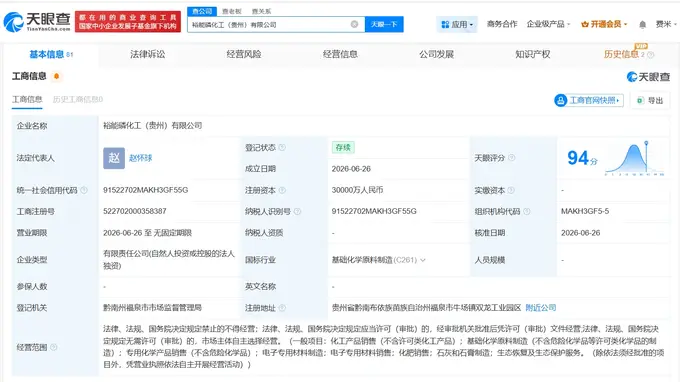The height and width of the screenshot is (382, 680).
Task: Click the notification bell icon
Action: (x=642, y=24)
